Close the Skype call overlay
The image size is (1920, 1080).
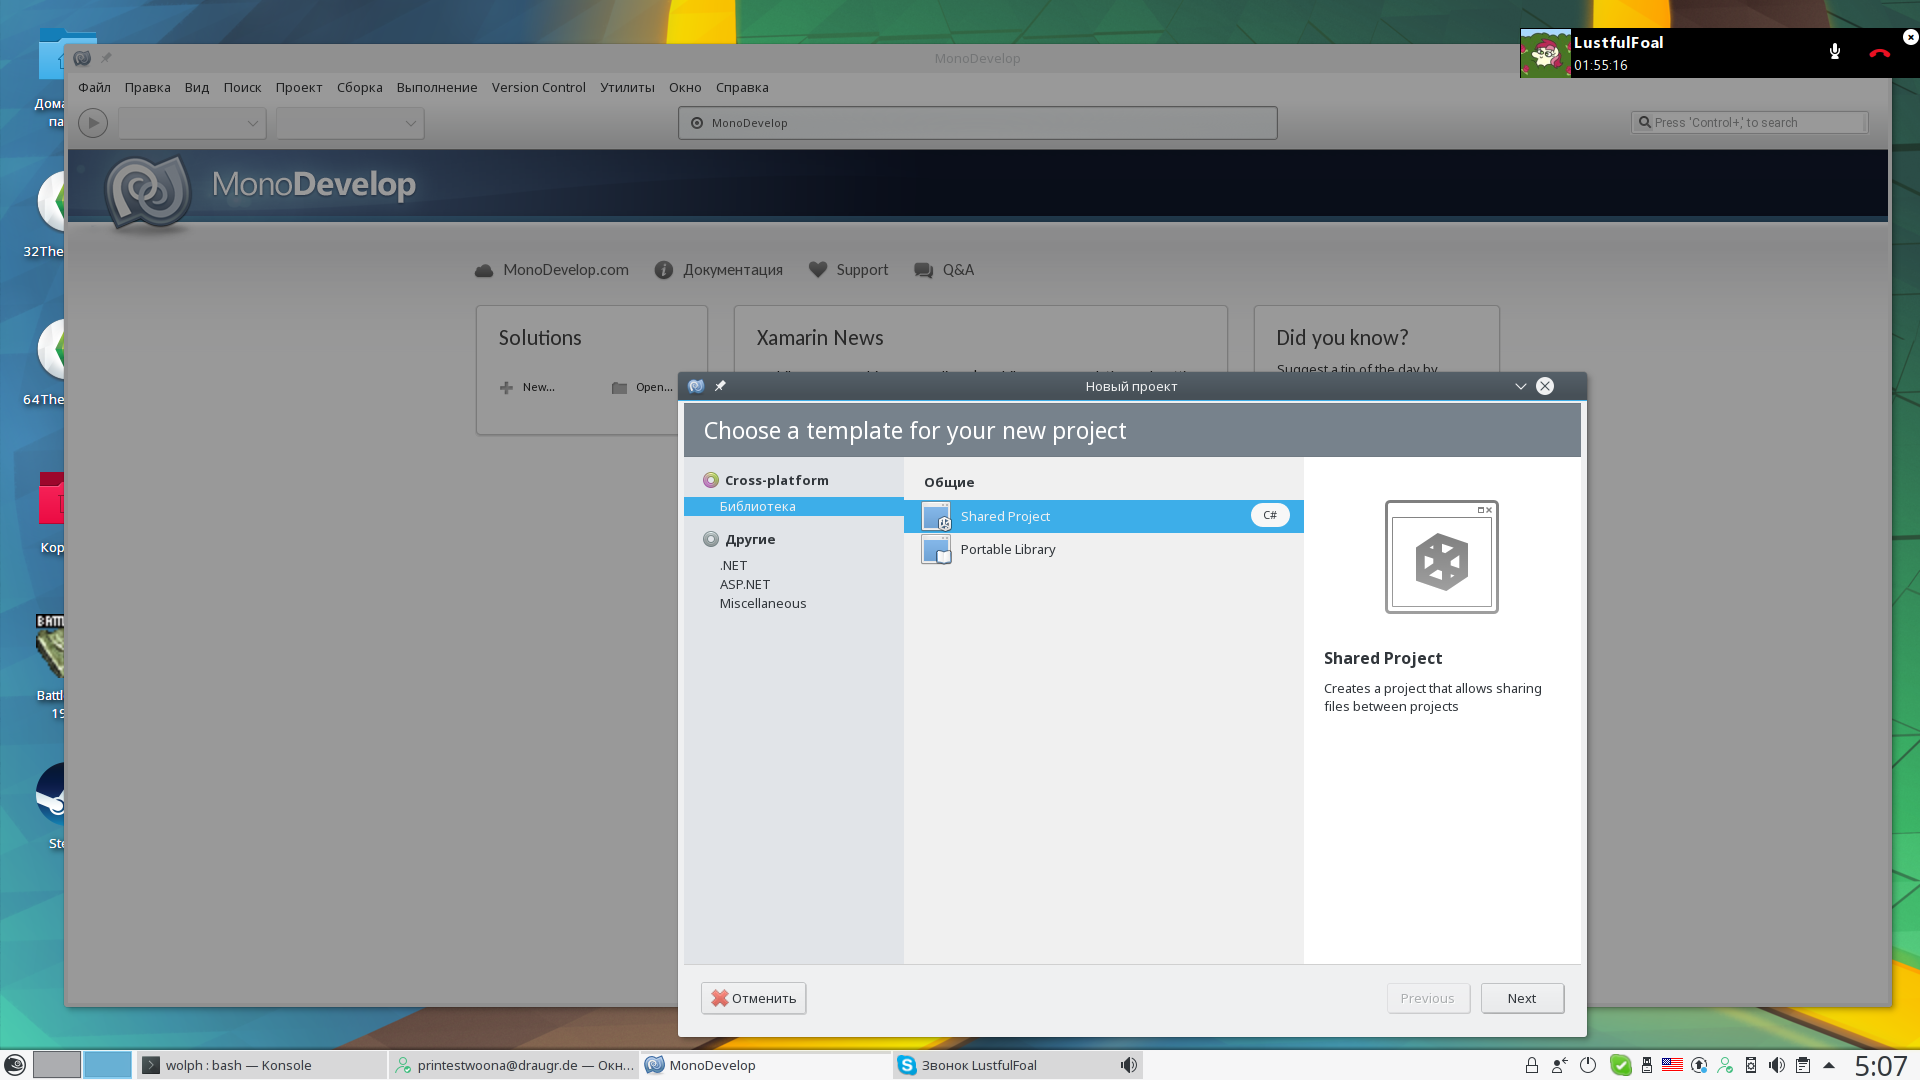point(1910,37)
